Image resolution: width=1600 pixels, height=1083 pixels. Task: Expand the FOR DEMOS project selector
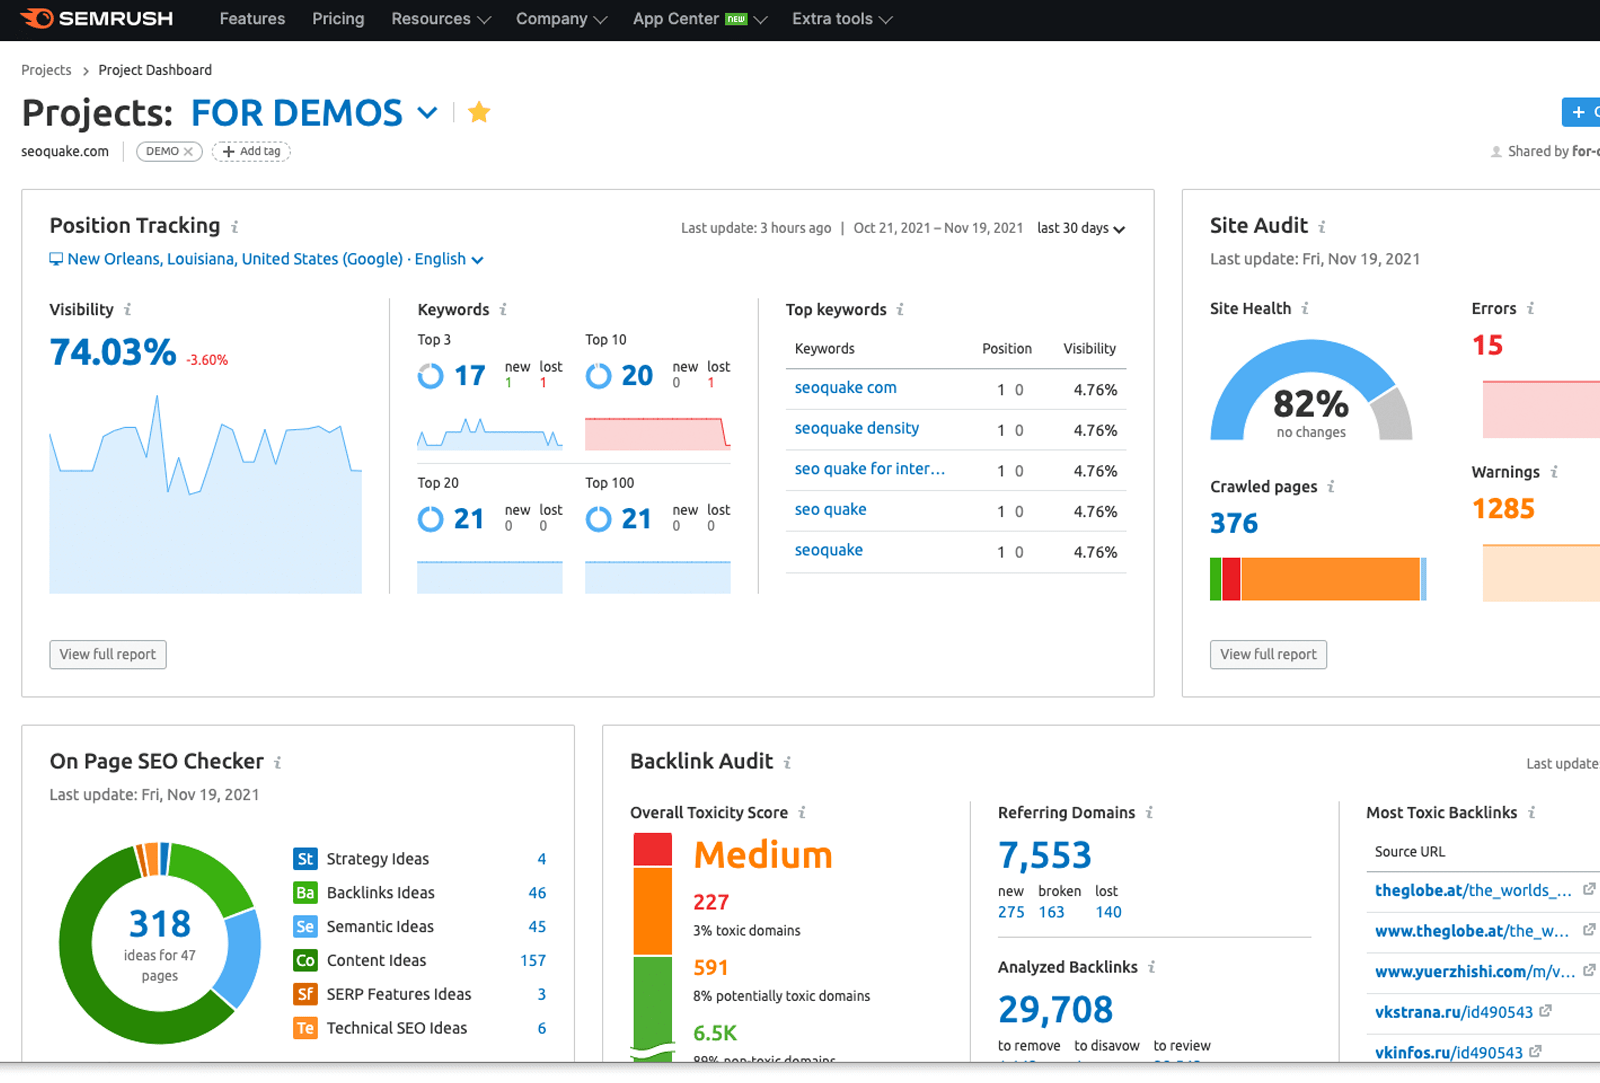(428, 112)
